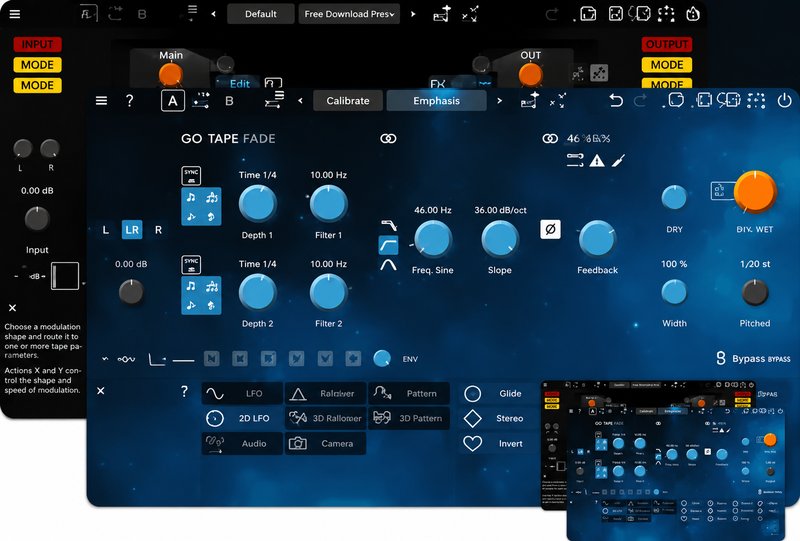Click the Default preset button in back window
800x541 pixels.
261,14
